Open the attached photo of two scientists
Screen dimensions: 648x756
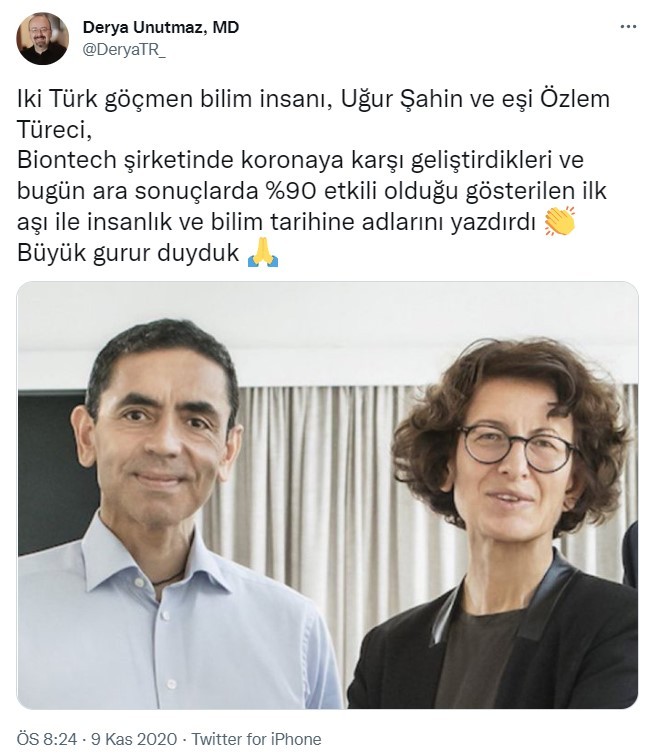coord(327,495)
